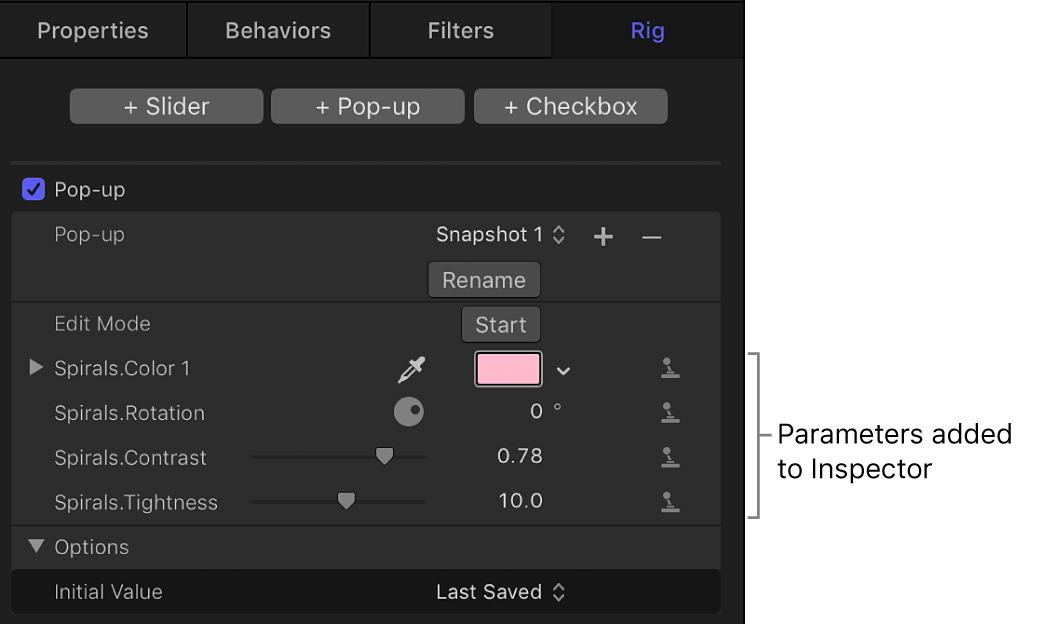Add a new snapshot with the plus icon
The height and width of the screenshot is (625, 1043).
tap(603, 236)
